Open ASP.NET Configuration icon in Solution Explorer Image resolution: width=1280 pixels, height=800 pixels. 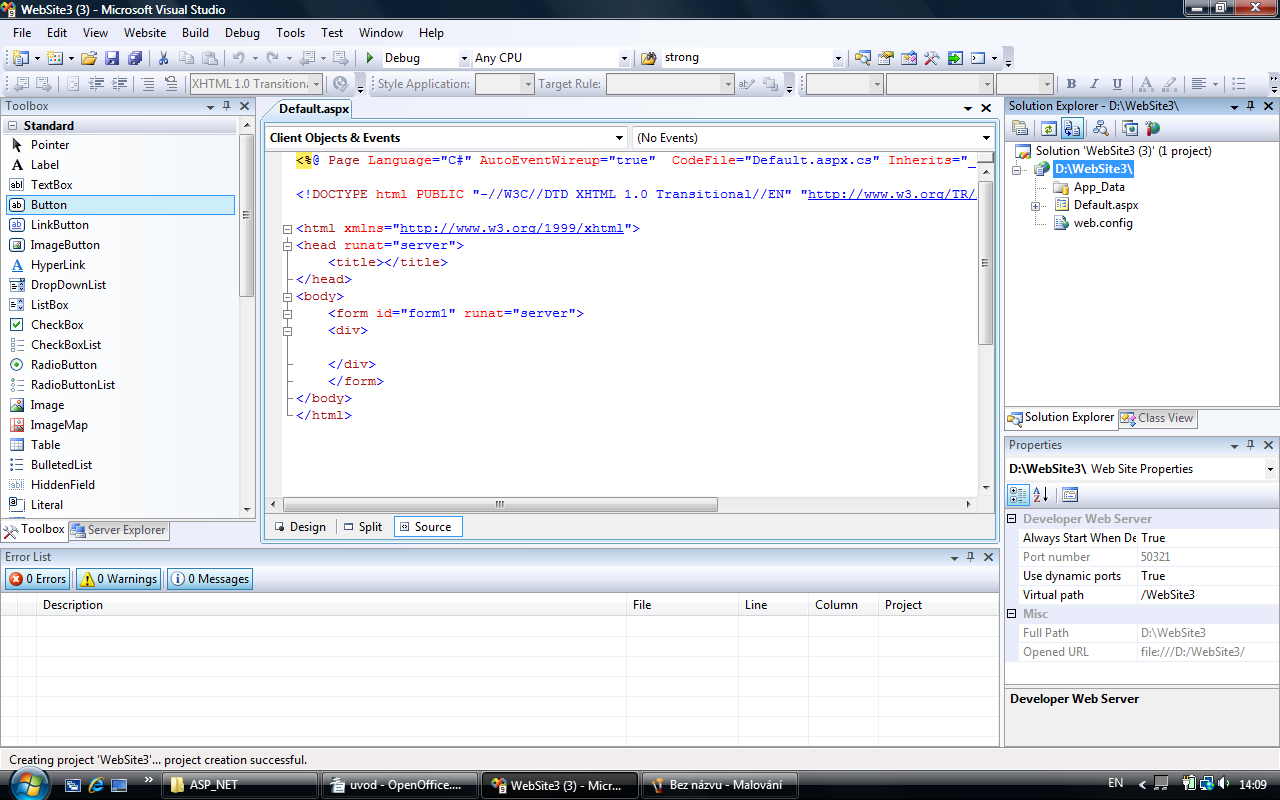coord(1153,128)
